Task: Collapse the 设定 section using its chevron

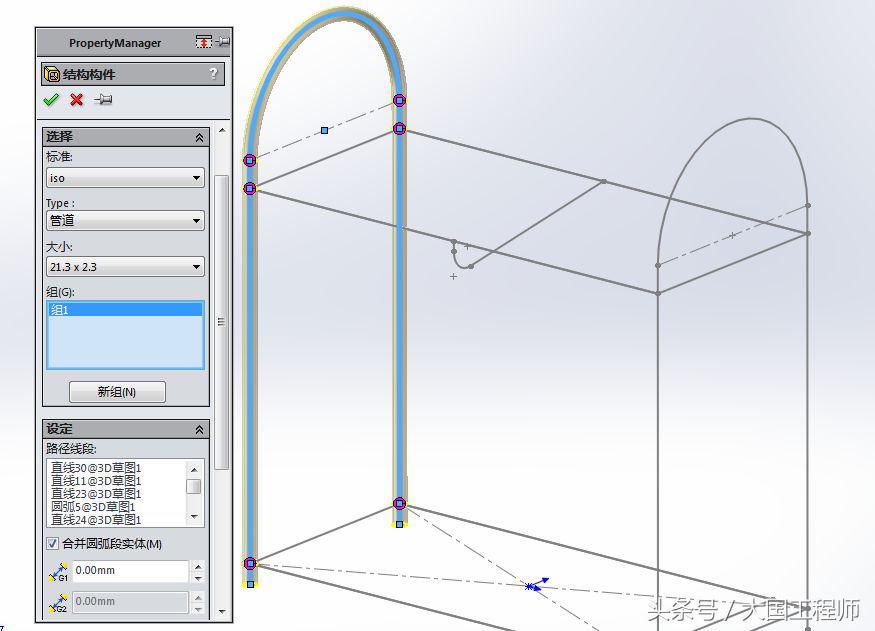Action: (x=198, y=428)
